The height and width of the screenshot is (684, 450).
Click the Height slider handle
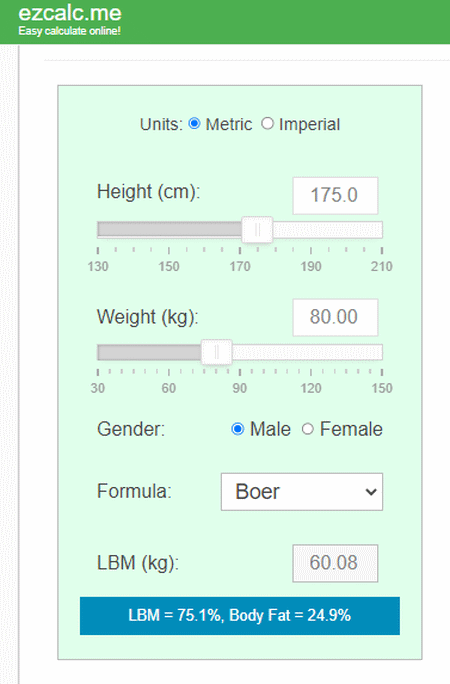coord(257,229)
